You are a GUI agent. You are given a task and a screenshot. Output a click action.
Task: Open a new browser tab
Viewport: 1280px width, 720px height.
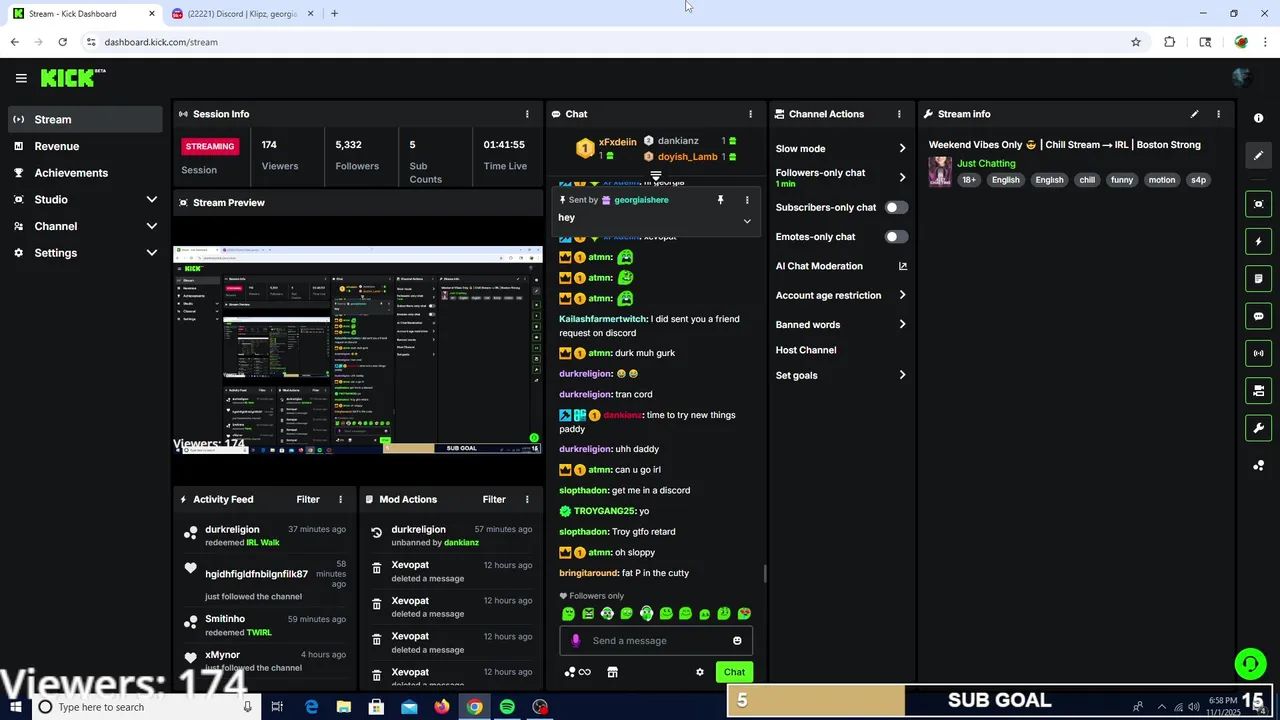(334, 13)
